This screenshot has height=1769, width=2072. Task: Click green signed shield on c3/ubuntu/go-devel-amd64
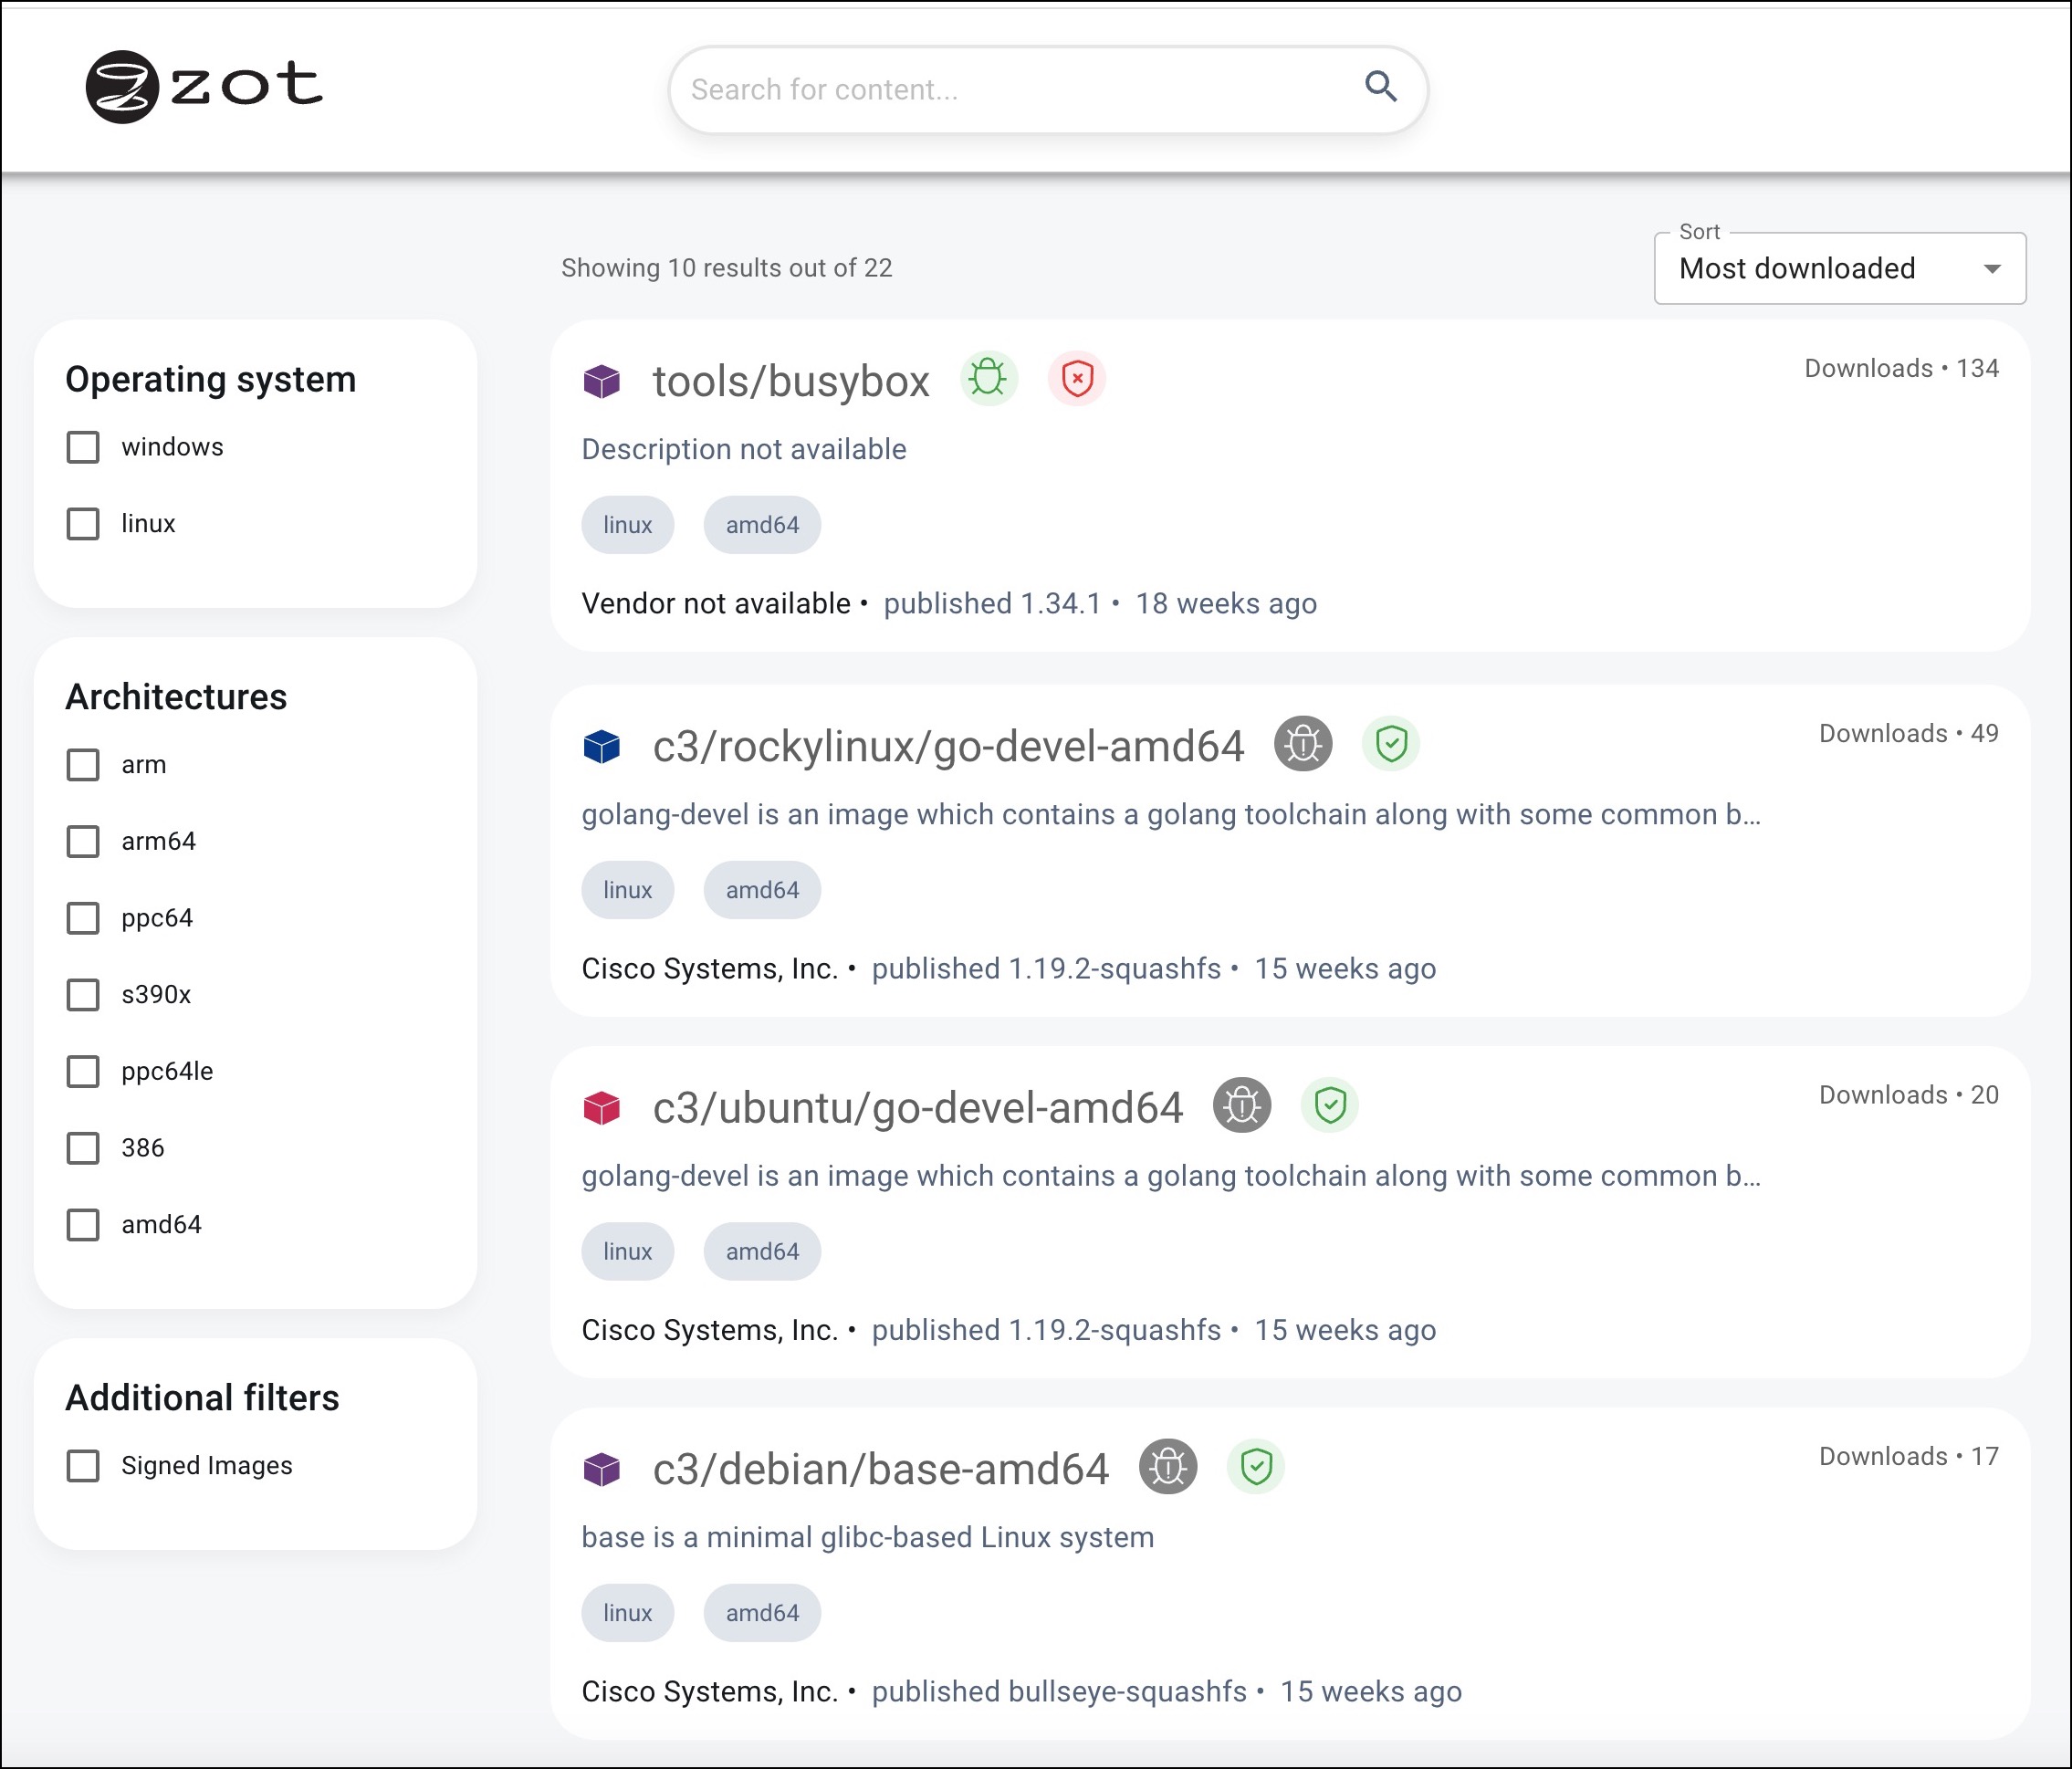(1329, 1106)
